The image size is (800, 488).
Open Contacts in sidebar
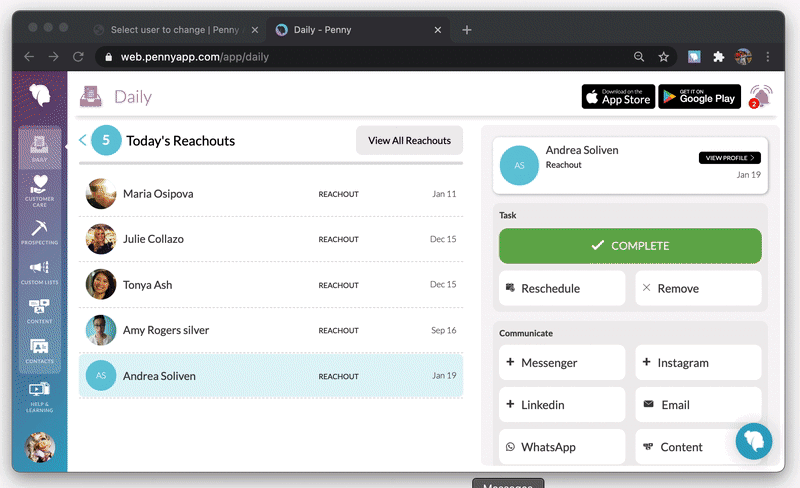pyautogui.click(x=40, y=351)
